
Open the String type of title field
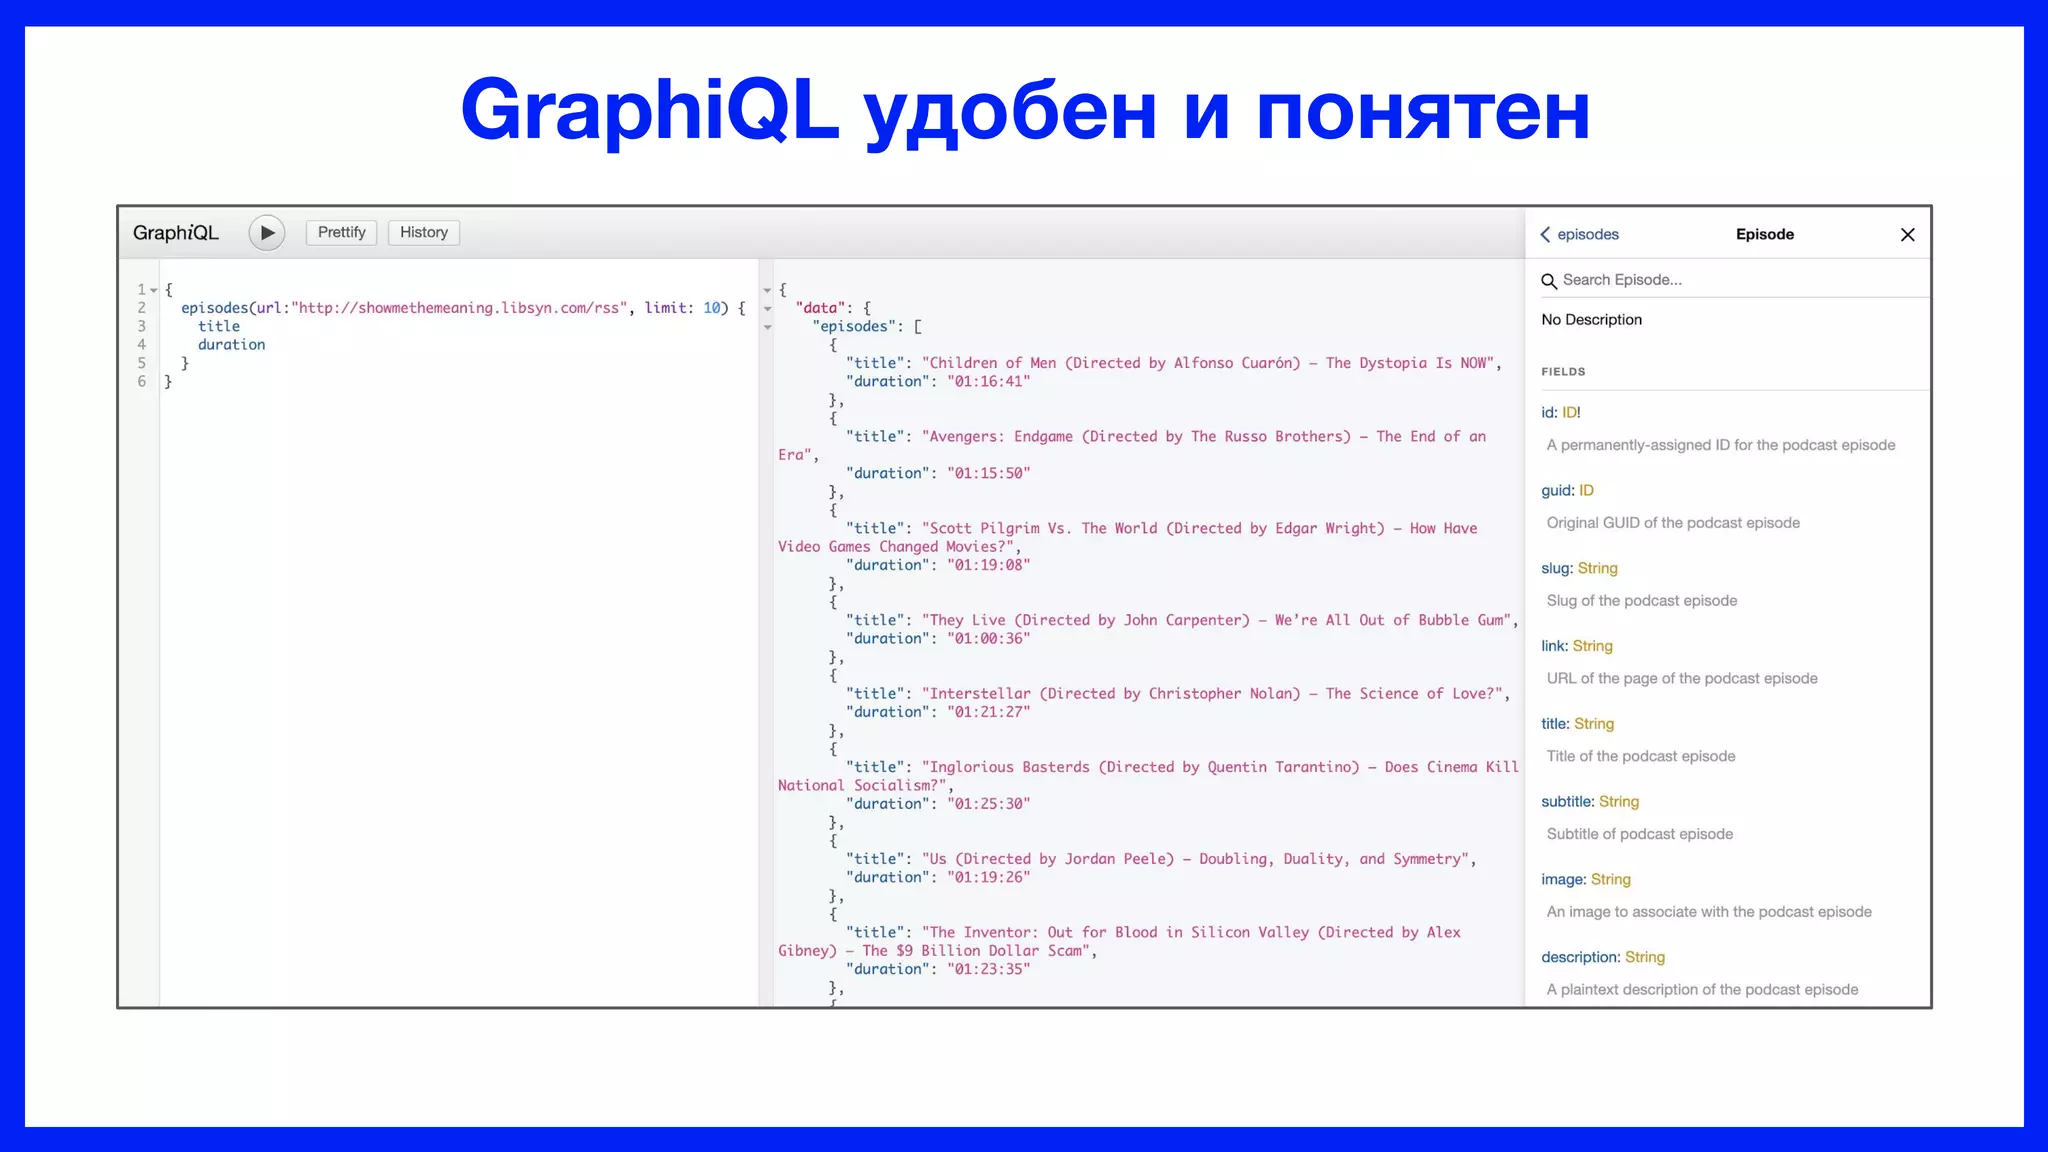1594,724
